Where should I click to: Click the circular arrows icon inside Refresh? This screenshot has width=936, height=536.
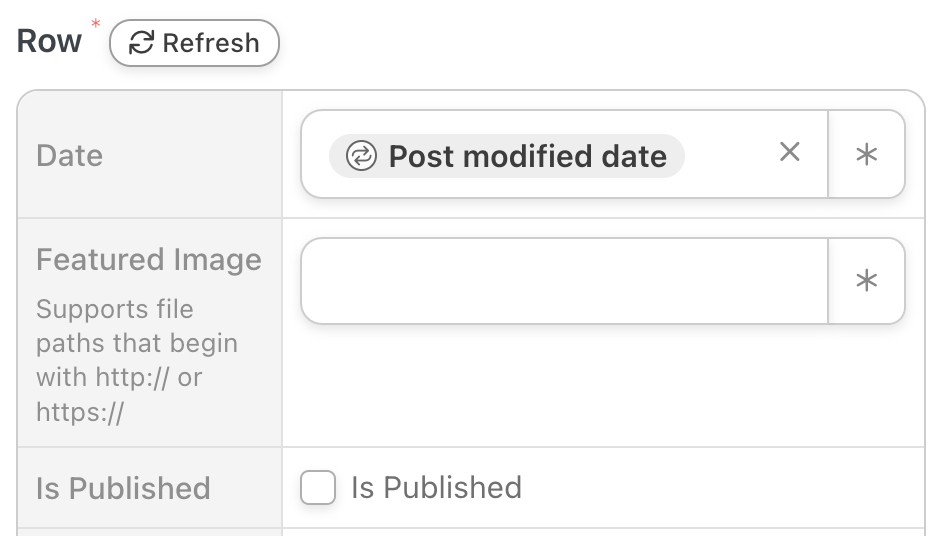pyautogui.click(x=142, y=43)
